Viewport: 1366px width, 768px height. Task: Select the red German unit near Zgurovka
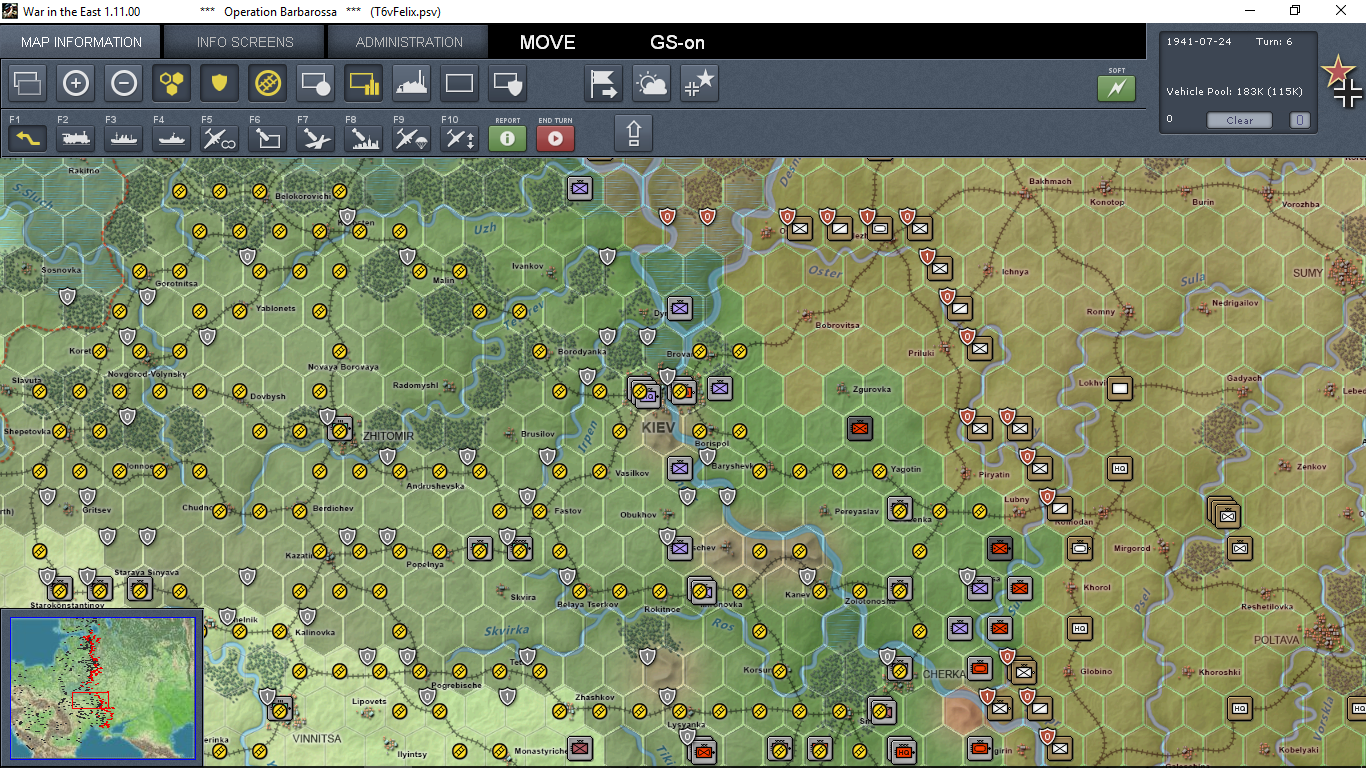[x=859, y=428]
